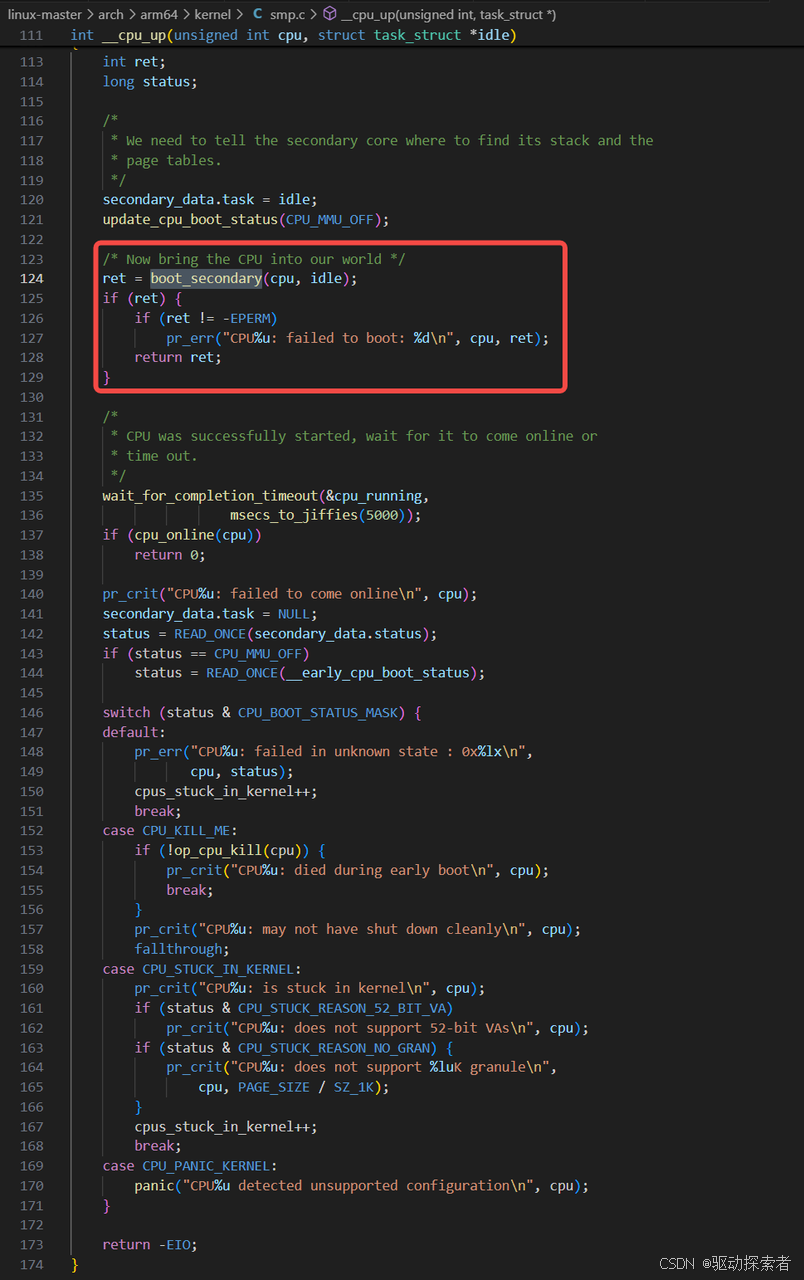Open the arm64 breadcrumb folder

(x=160, y=14)
